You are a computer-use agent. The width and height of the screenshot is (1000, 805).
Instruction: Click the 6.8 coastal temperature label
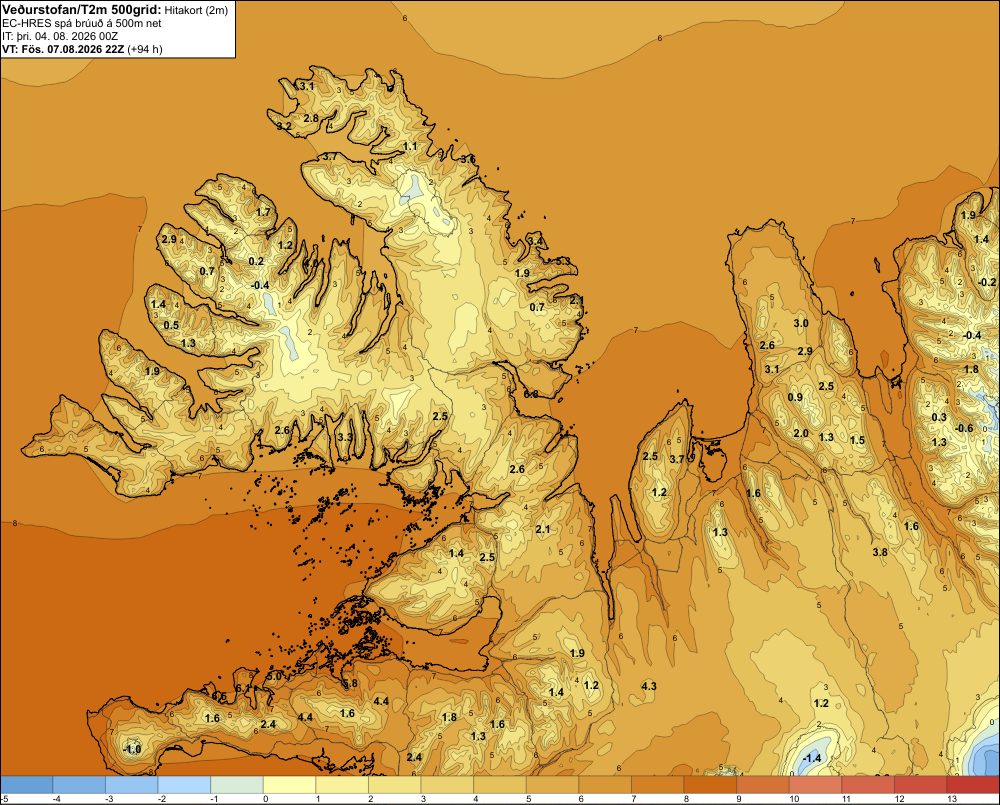point(531,394)
